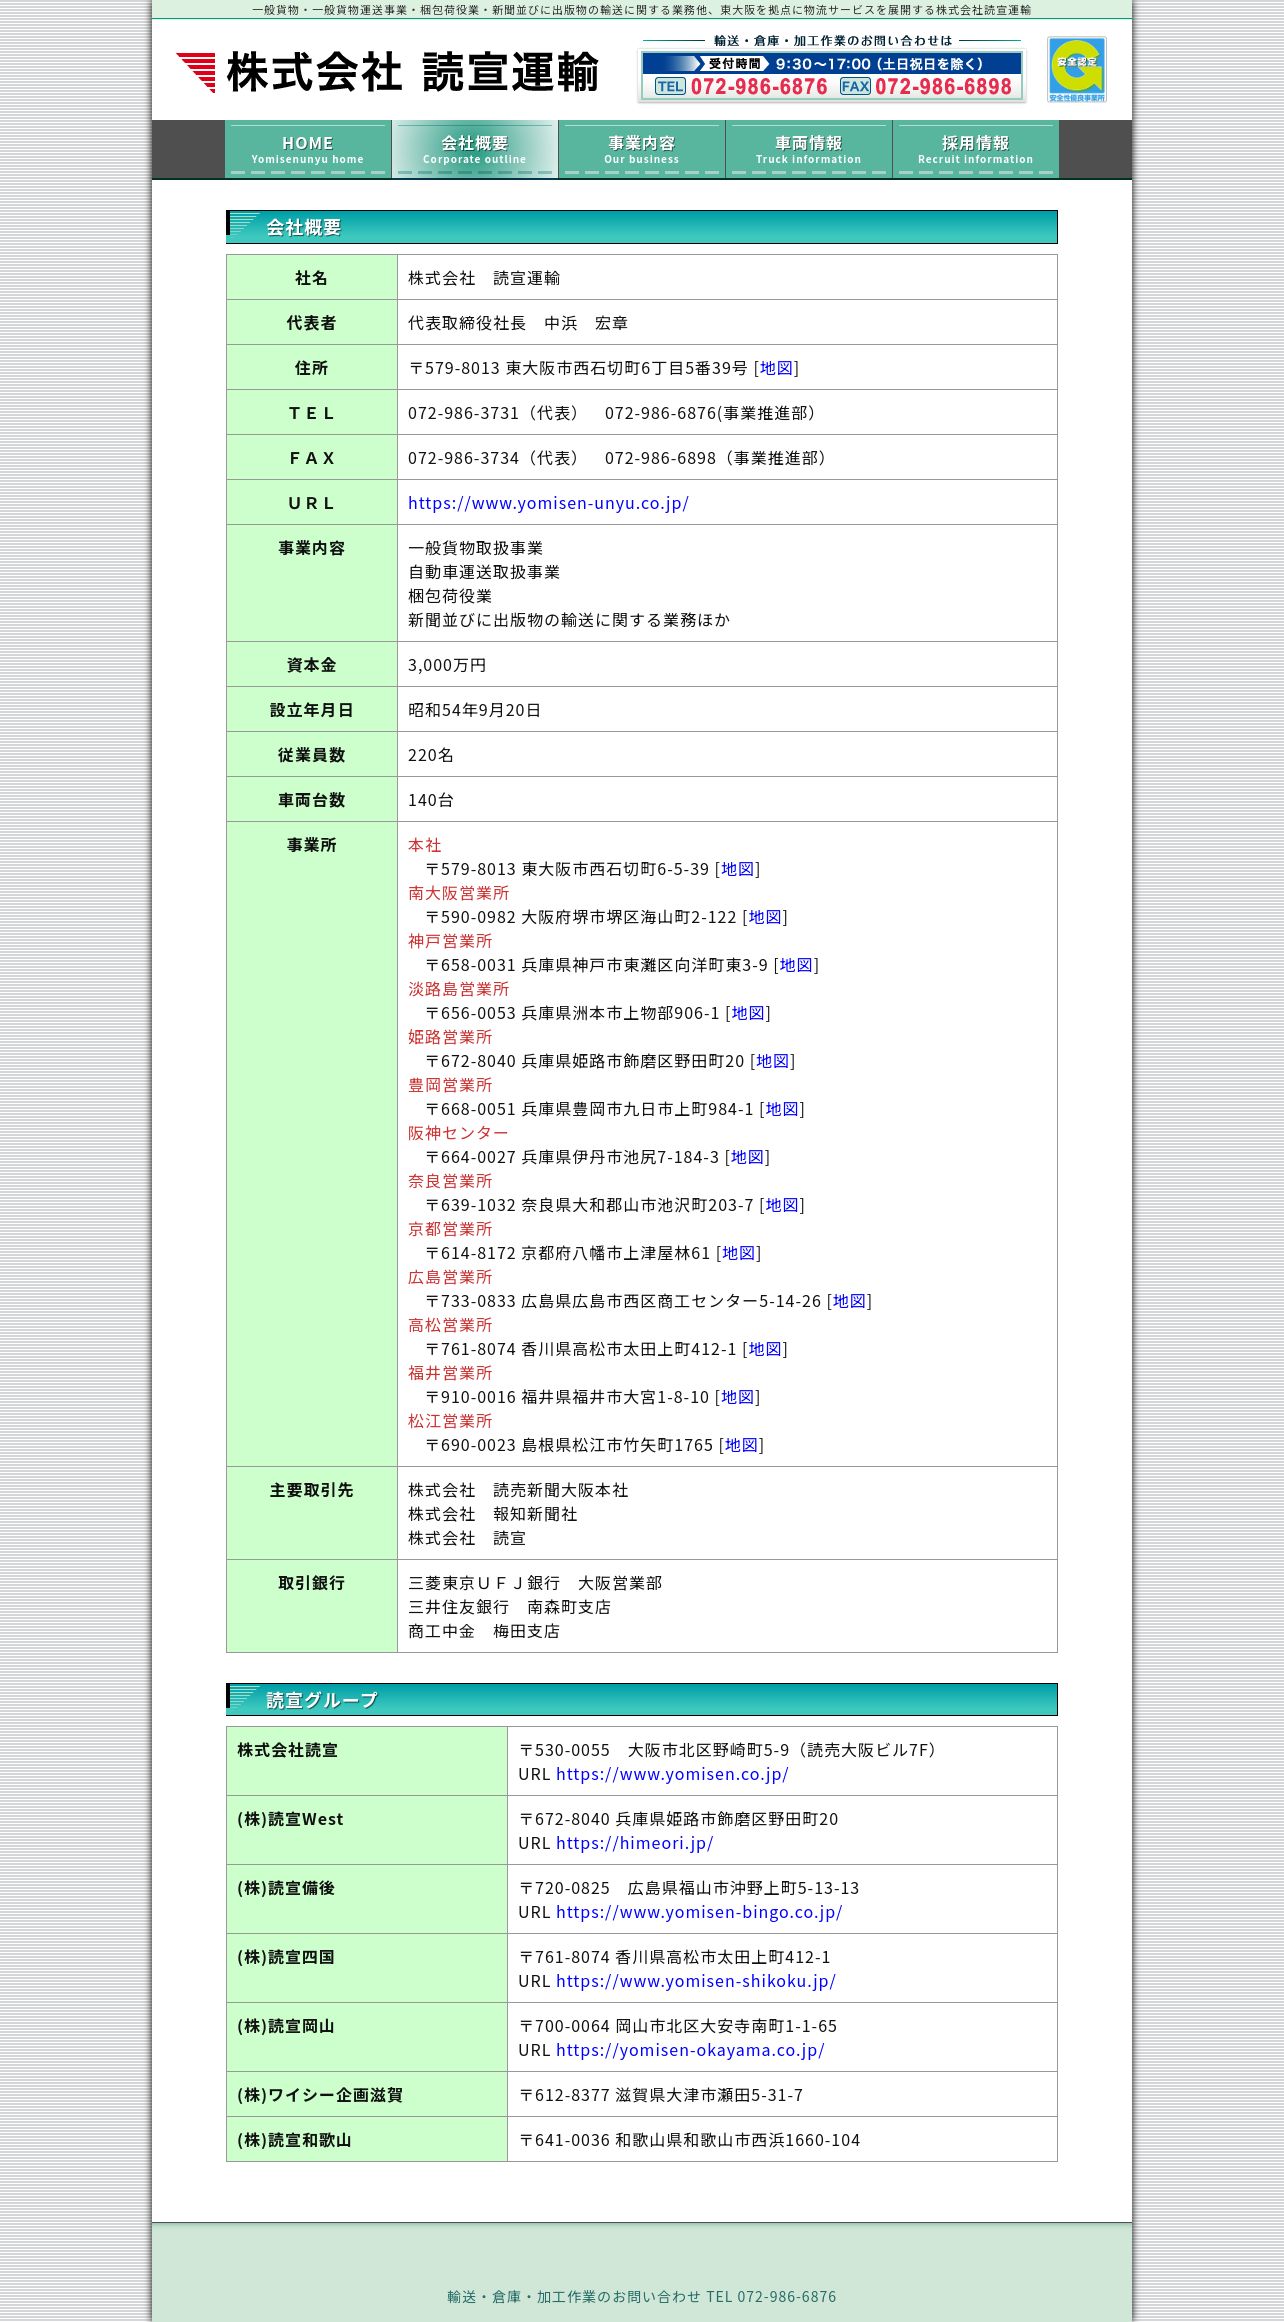1284x2322 pixels.
Task: Open the 地図 link for 豊岡営業所 address
Action: pos(782,1109)
